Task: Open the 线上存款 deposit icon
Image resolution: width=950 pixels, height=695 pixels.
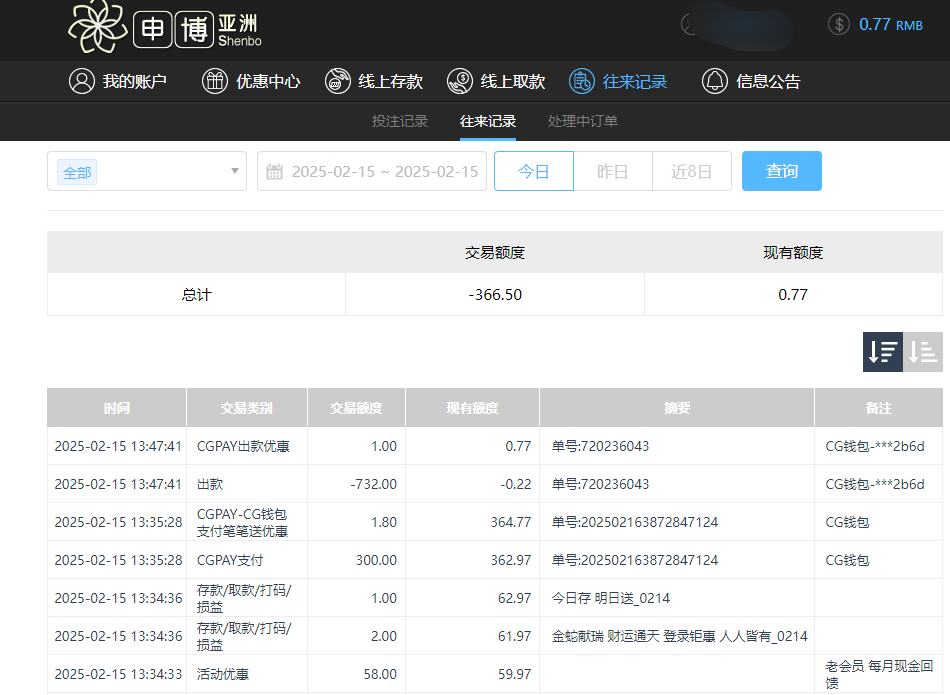Action: (337, 81)
